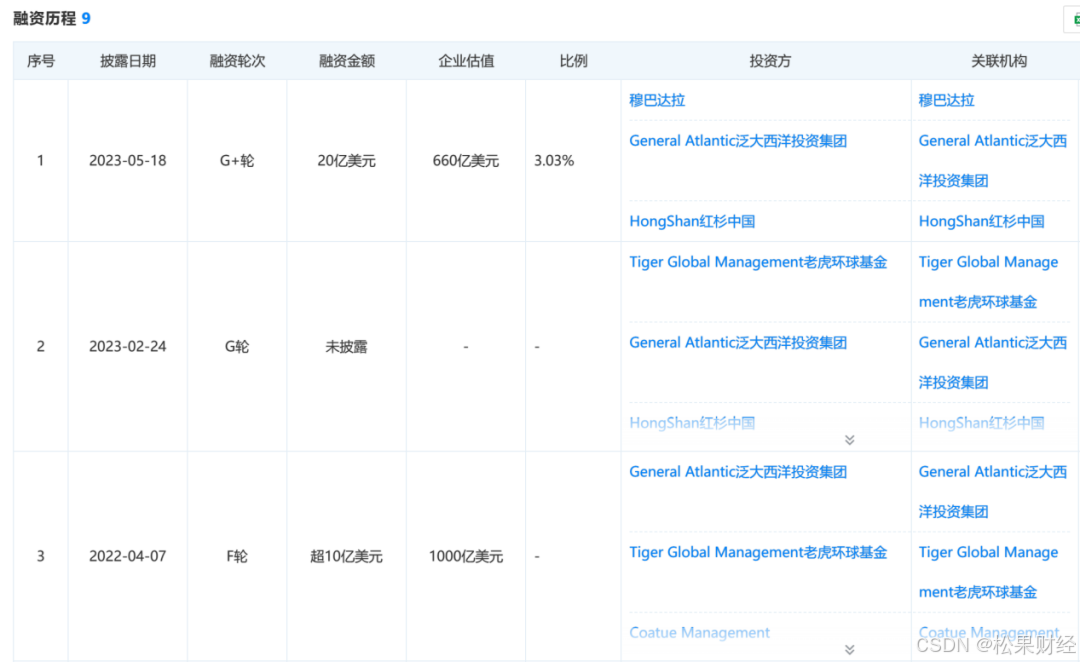Viewport: 1080px width, 662px height.
Task: Open General Atlantic investor link in row 2
Action: (738, 343)
